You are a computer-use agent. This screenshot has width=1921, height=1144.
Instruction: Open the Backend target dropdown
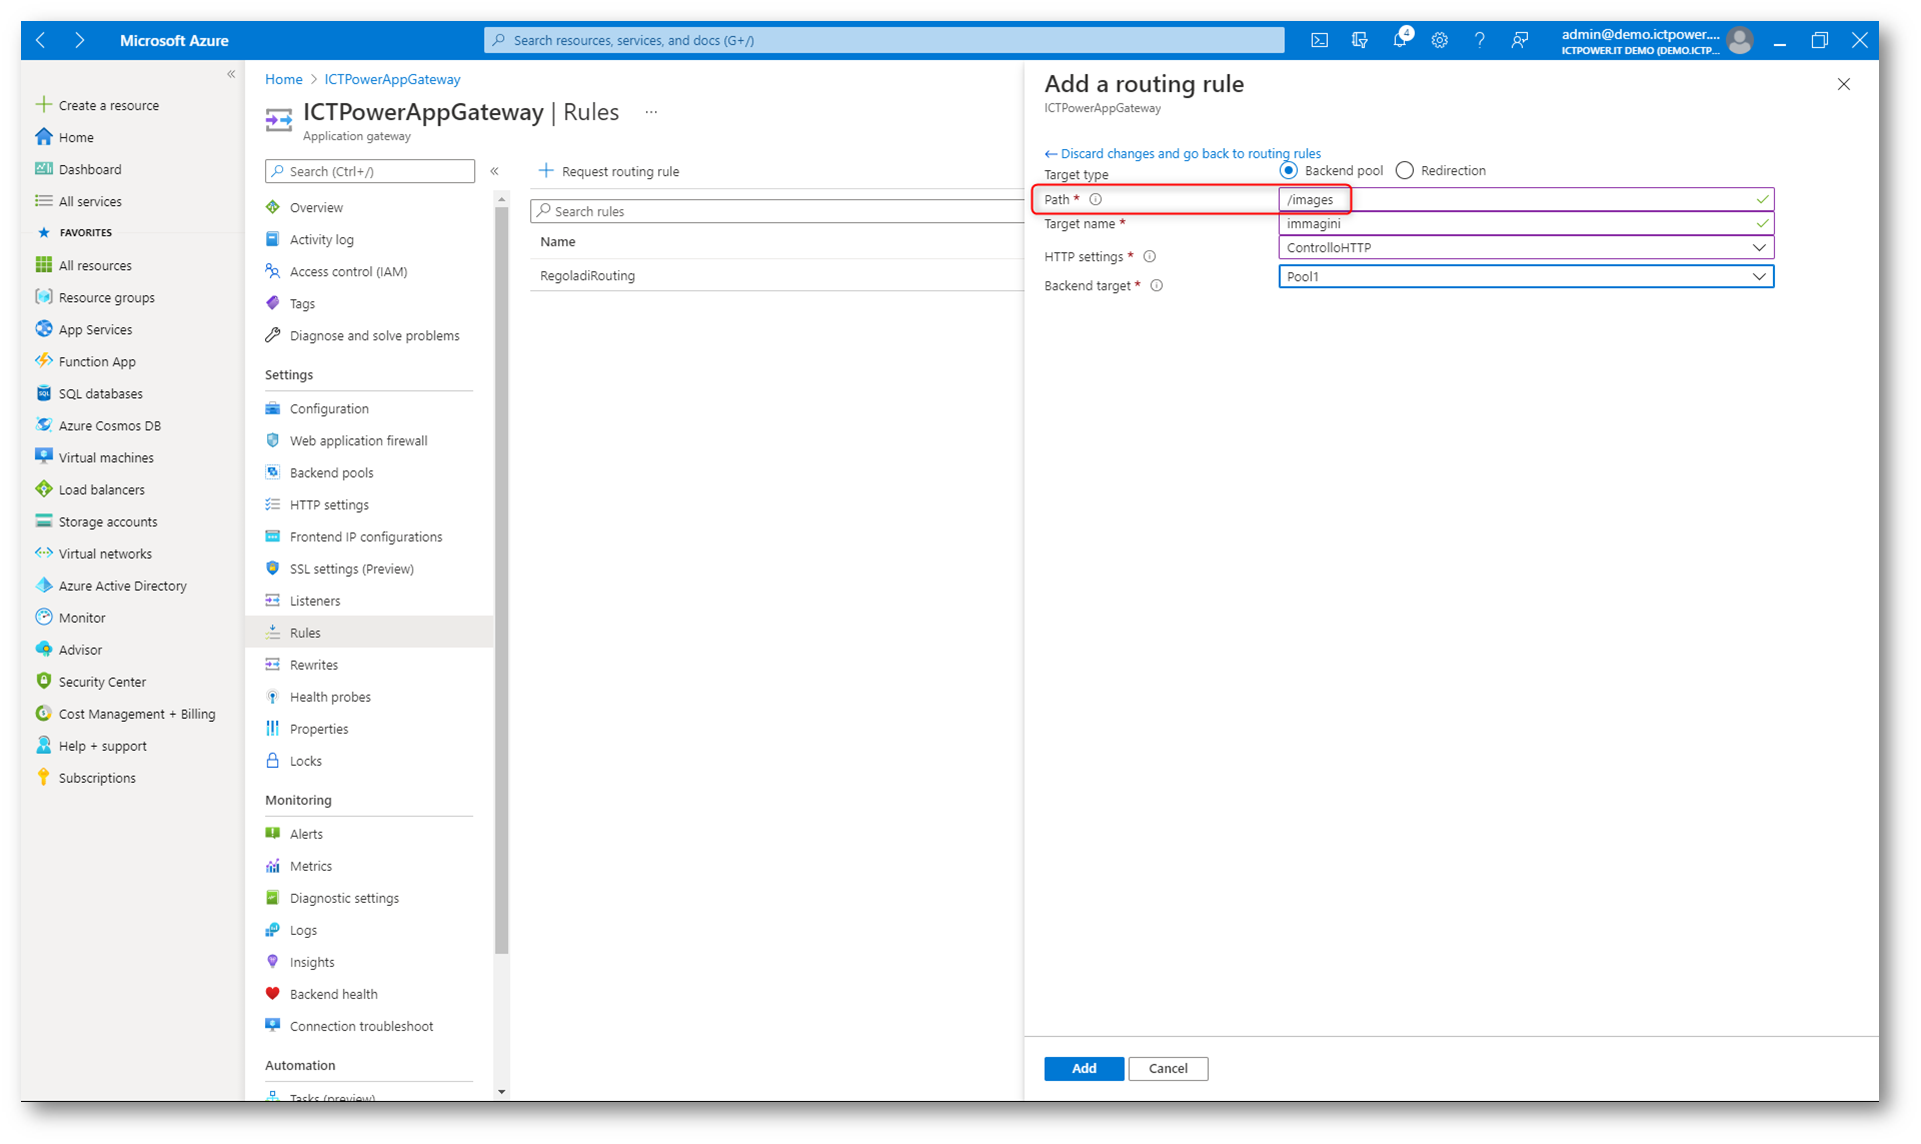[x=1526, y=276]
